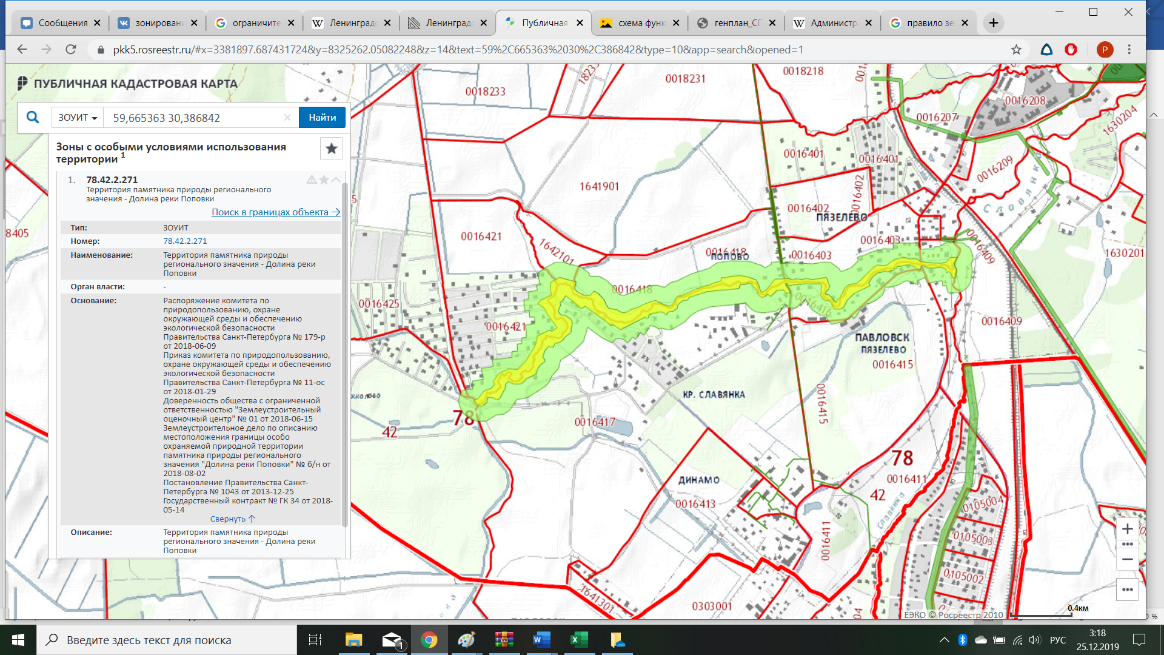Click the ПАВЛОВСК label on the map
The width and height of the screenshot is (1164, 655).
click(882, 337)
